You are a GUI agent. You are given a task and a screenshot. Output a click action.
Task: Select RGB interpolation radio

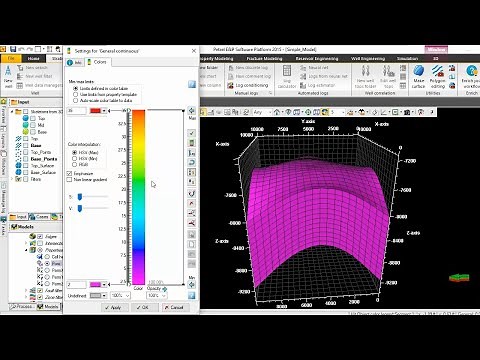(75, 165)
